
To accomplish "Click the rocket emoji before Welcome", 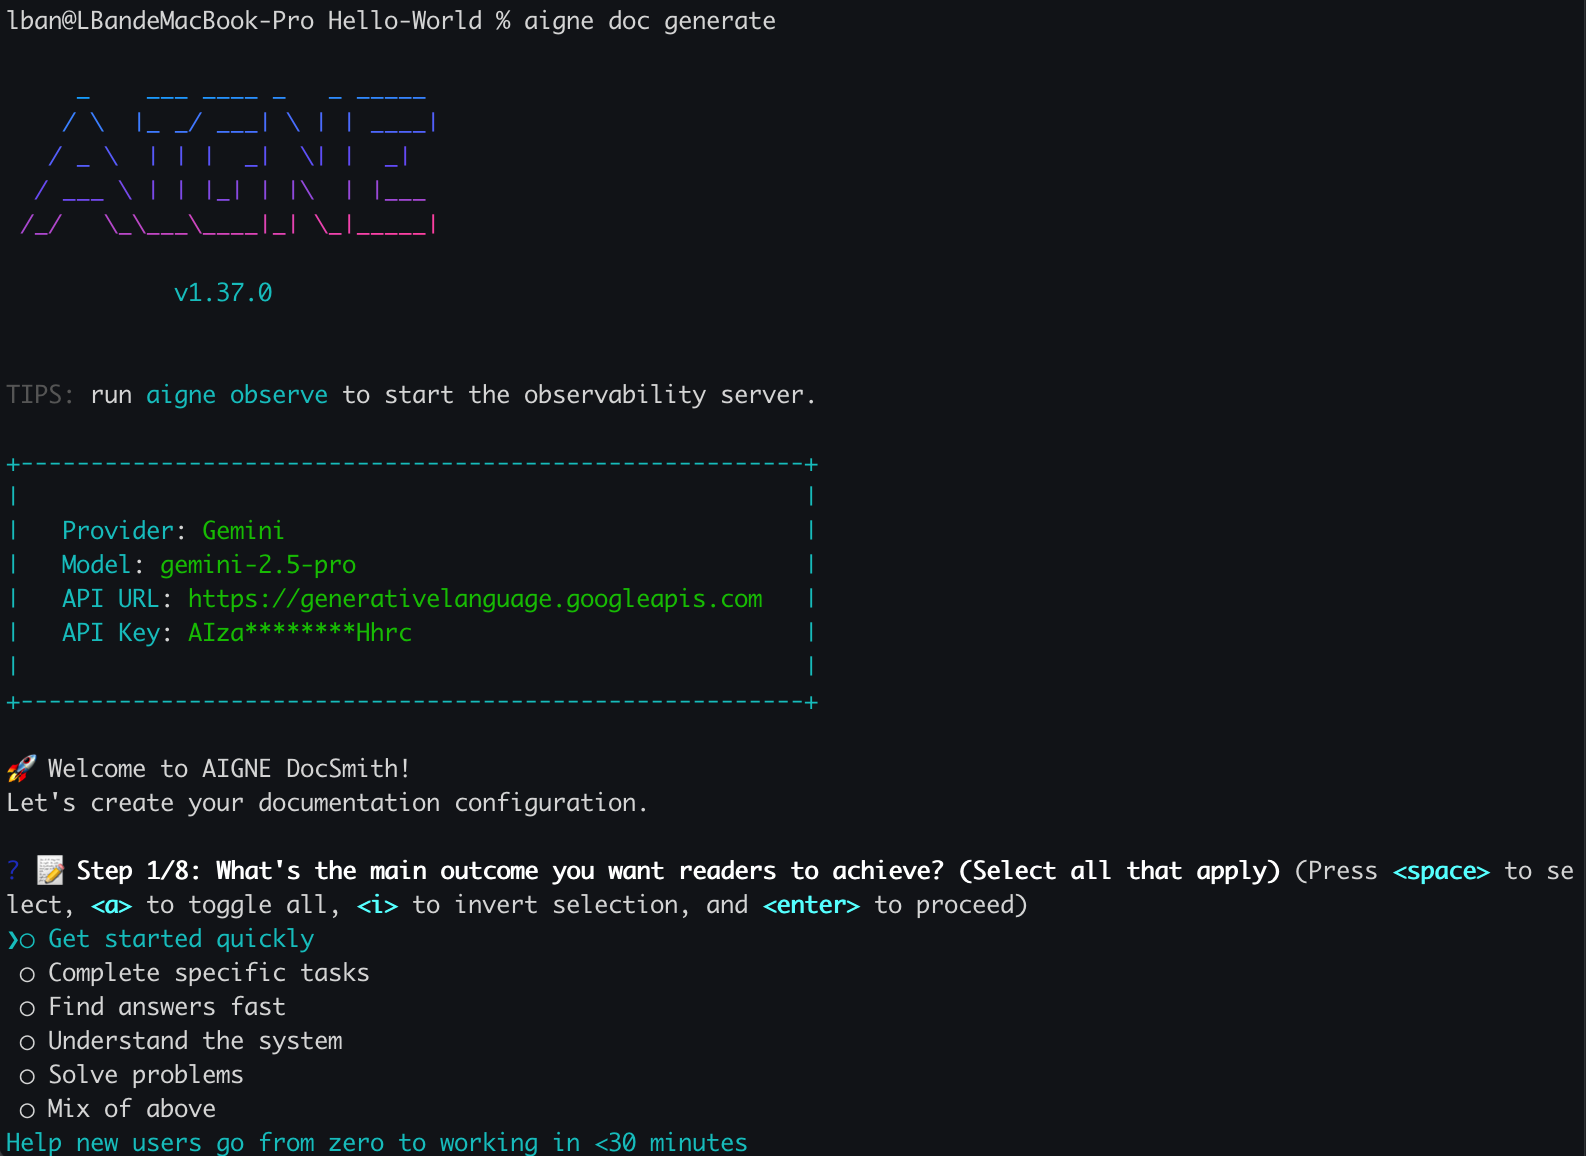I will tap(21, 769).
